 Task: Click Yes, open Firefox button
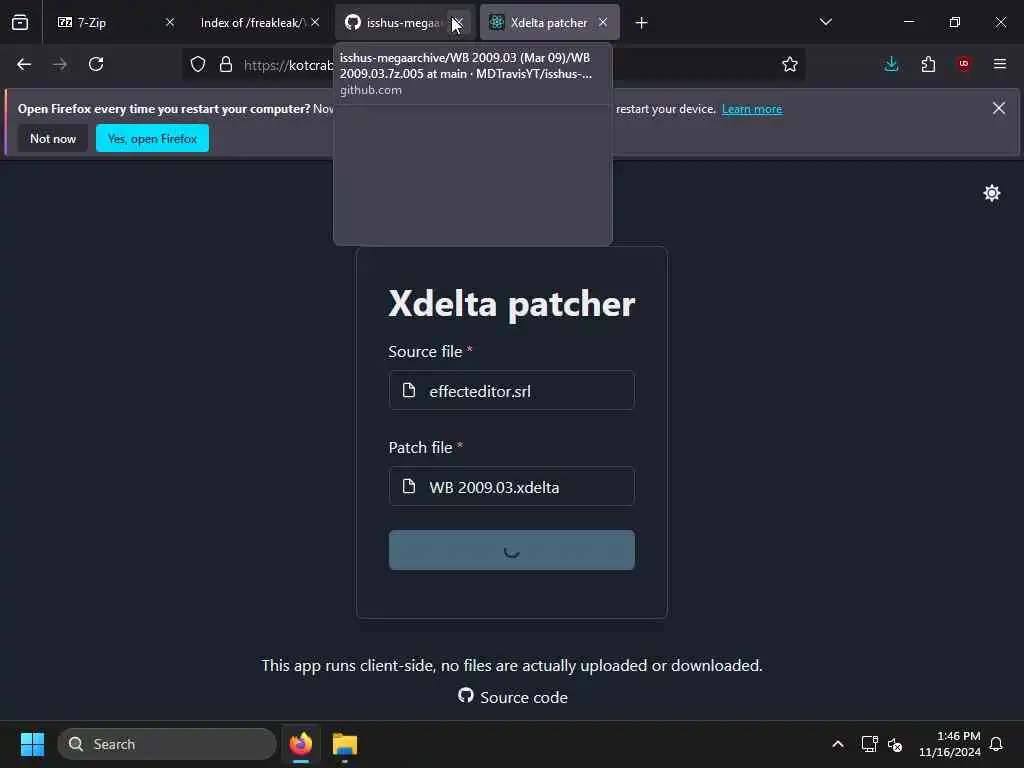pos(152,138)
